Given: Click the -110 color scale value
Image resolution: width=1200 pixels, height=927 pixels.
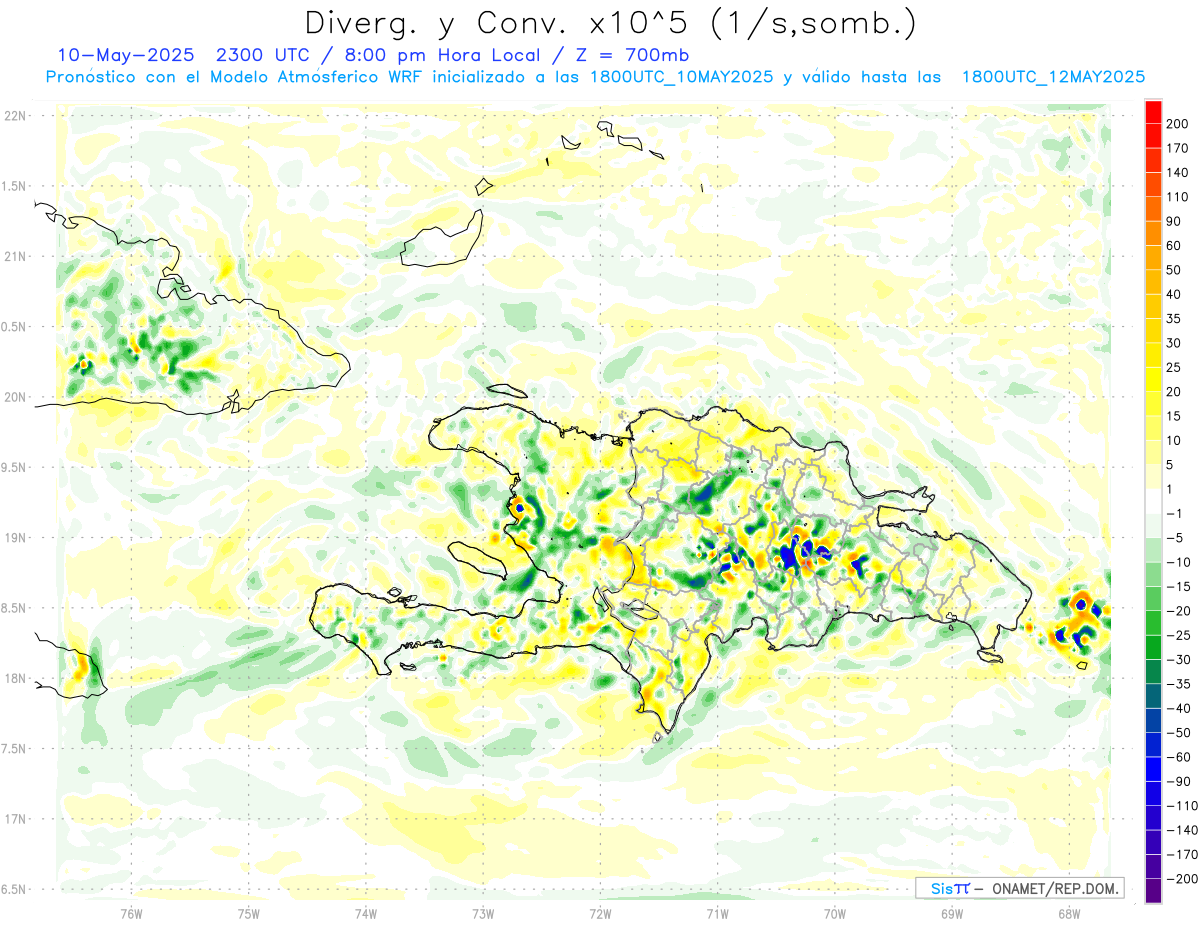Looking at the screenshot, I should (1181, 805).
